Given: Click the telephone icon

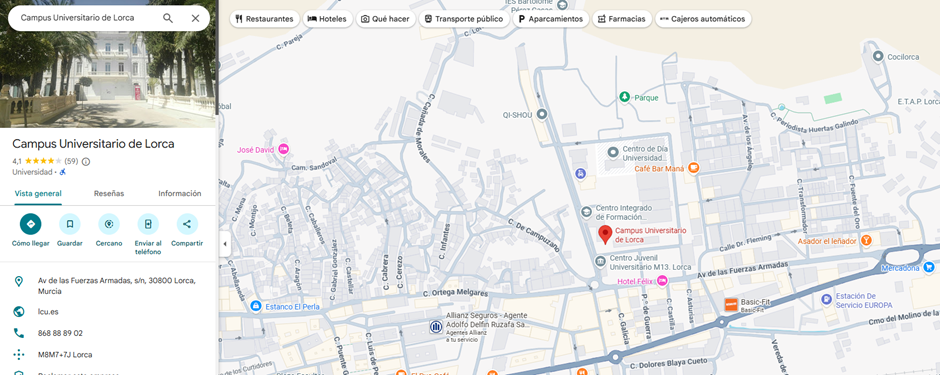Looking at the screenshot, I should [19, 333].
